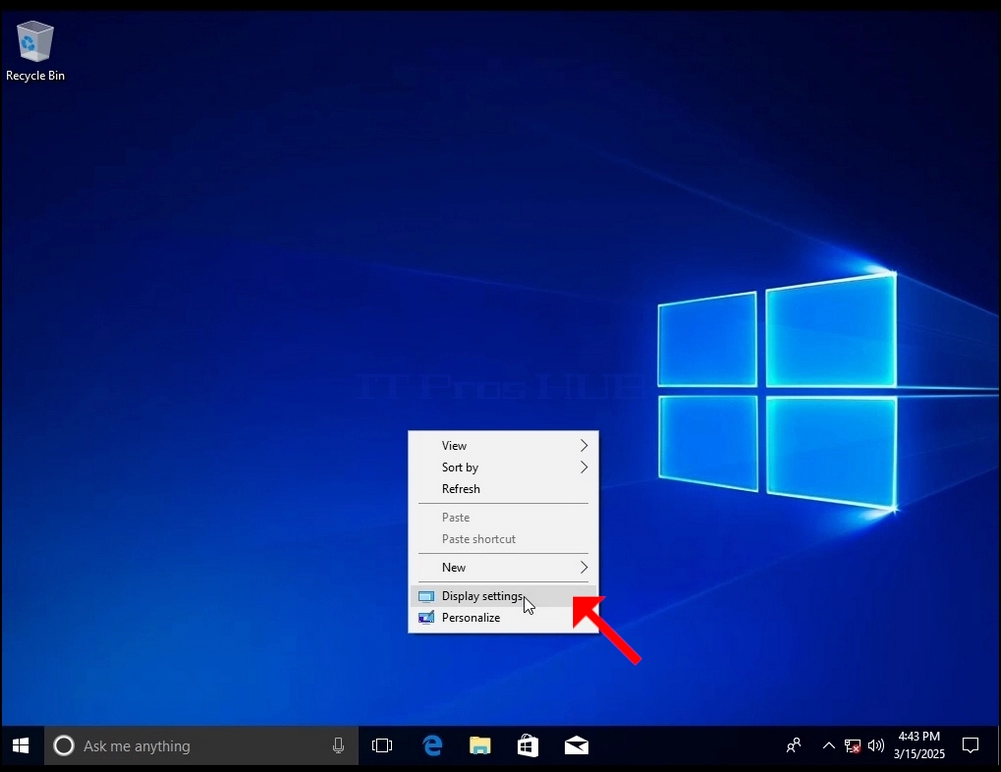Click the Cortana circle icon
Screen dimensions: 1001x772
64,745
